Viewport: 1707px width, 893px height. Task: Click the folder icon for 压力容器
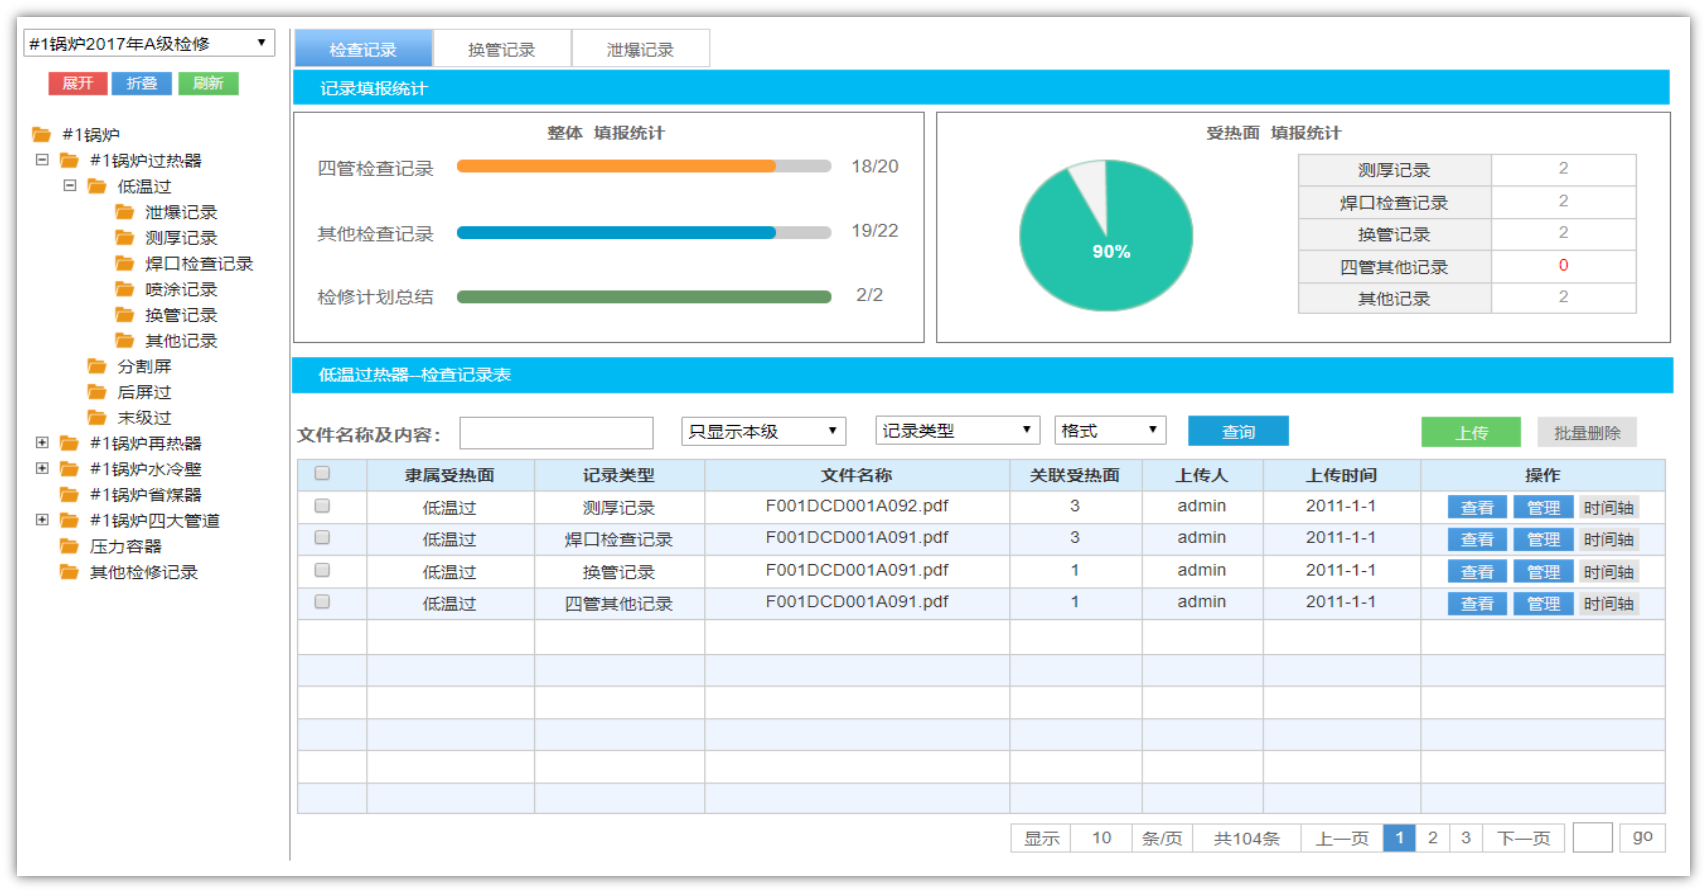pos(69,547)
